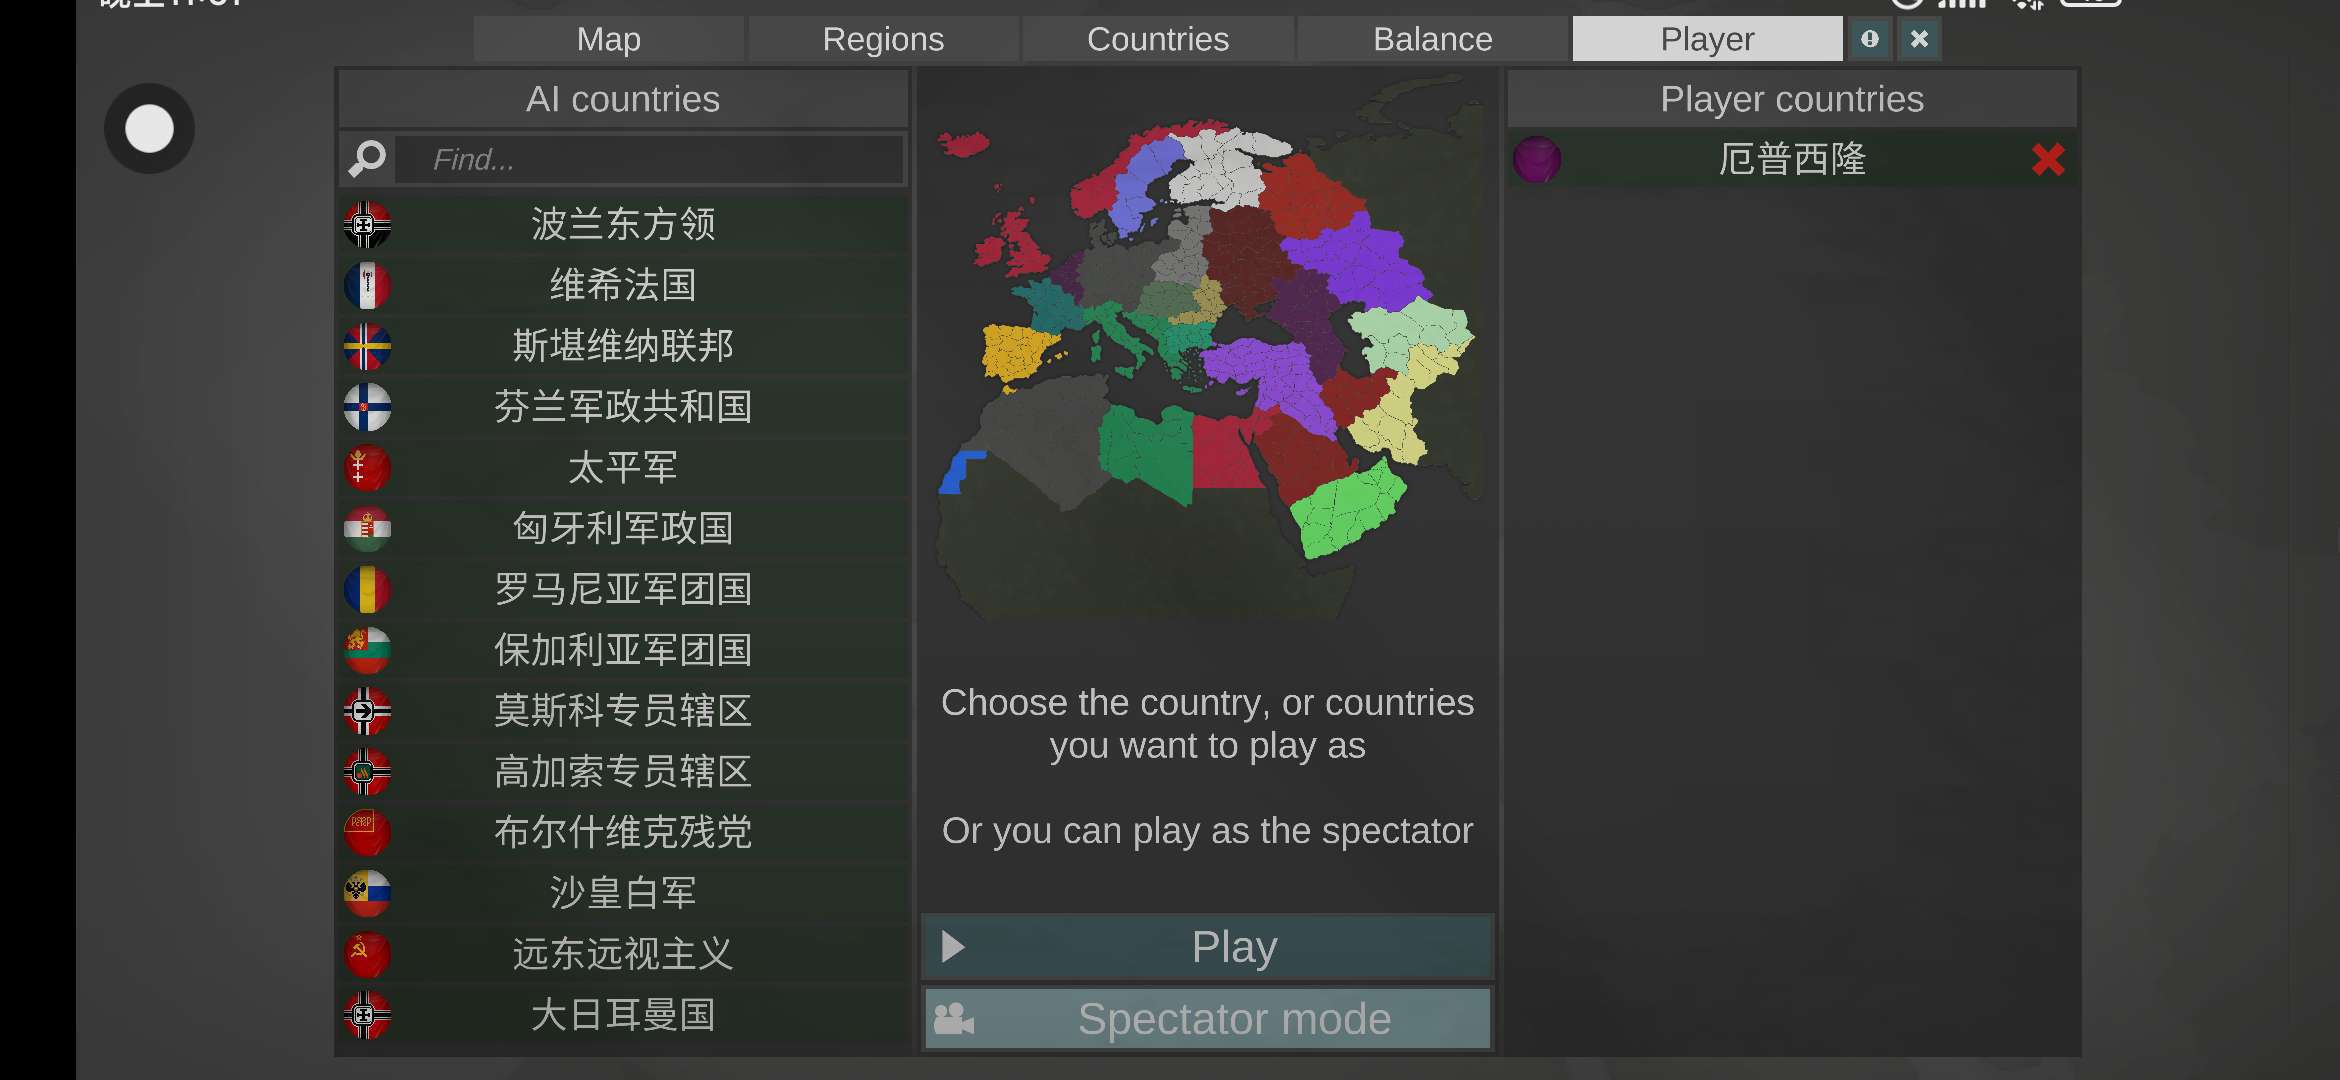Image resolution: width=2340 pixels, height=1080 pixels.
Task: Select 芬兰军政共和国 from AI countries
Action: 622,407
